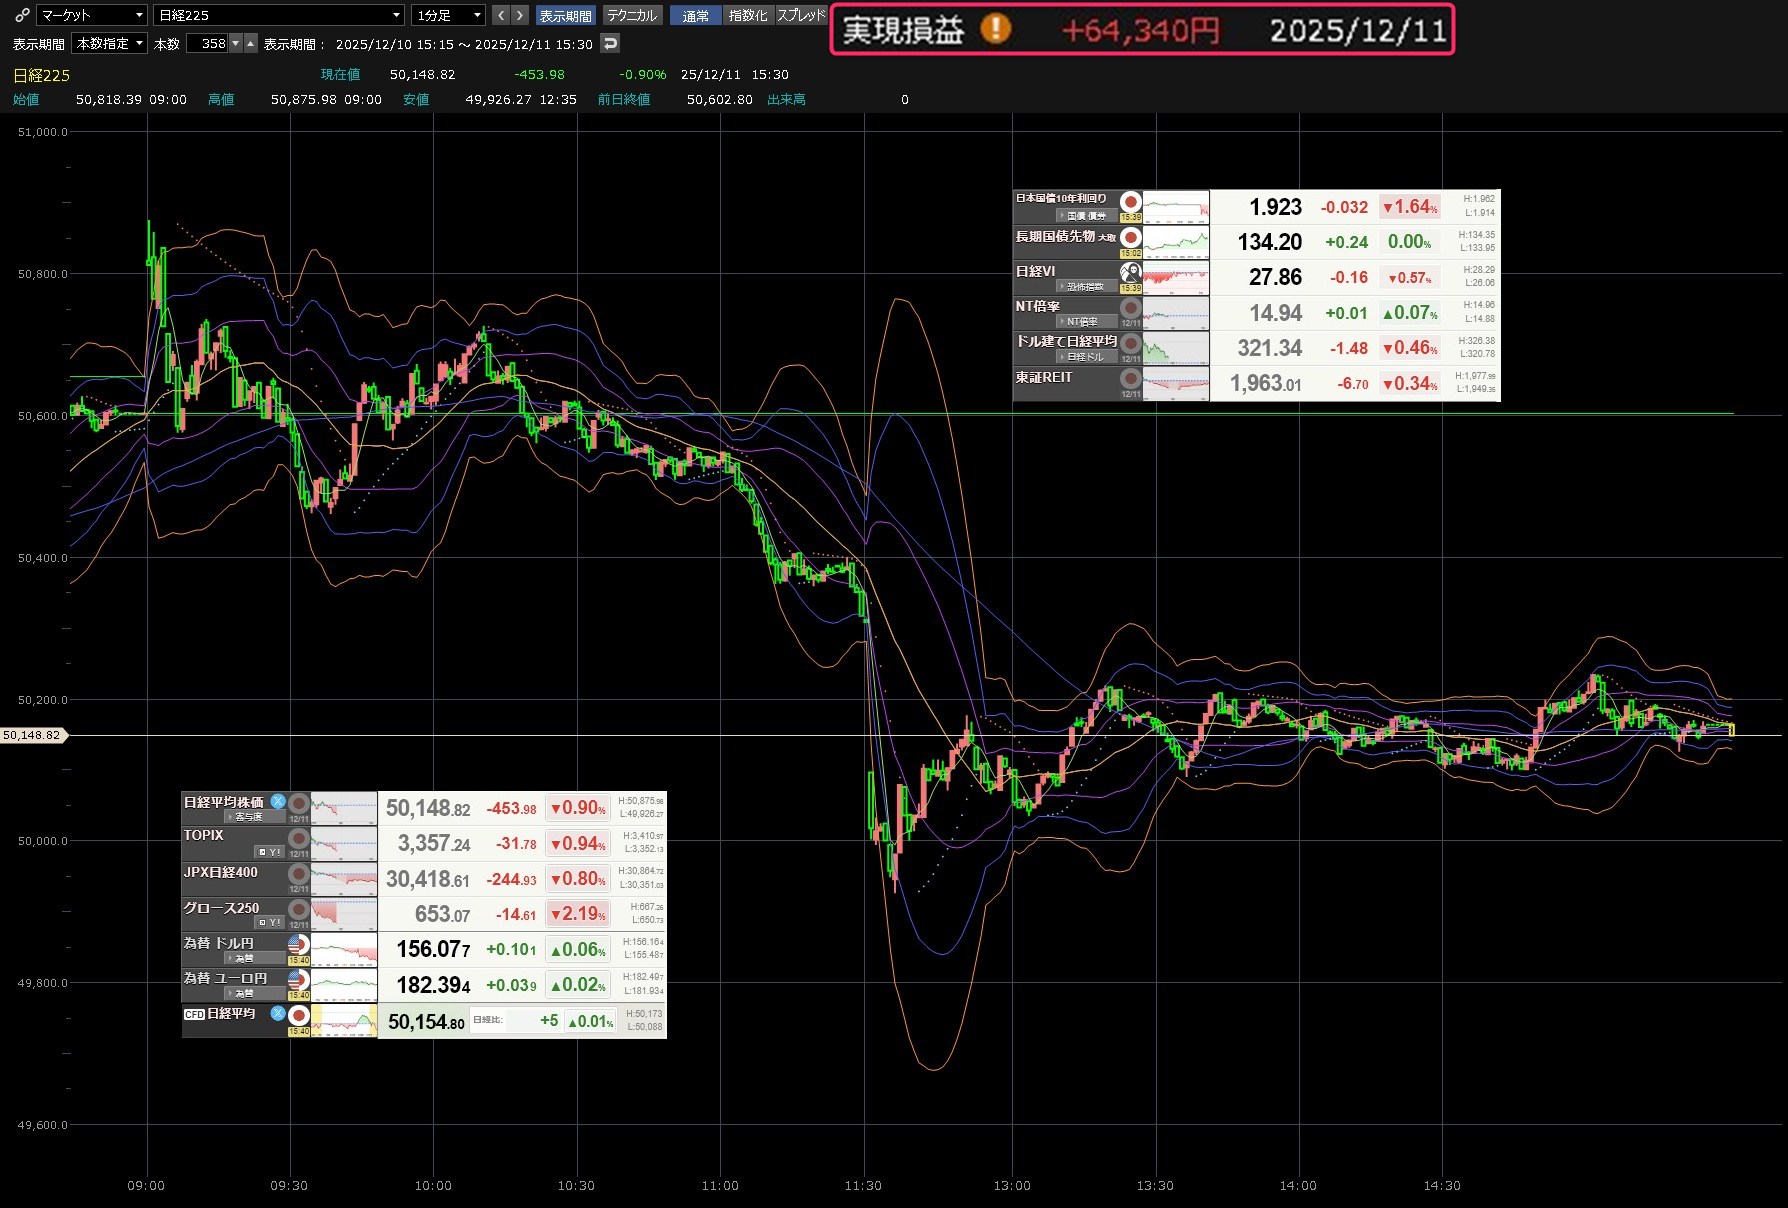Viewport: 1788px width, 1208px height.
Task: Click the 寄与度 button under 日経平均株価
Action: tap(246, 817)
